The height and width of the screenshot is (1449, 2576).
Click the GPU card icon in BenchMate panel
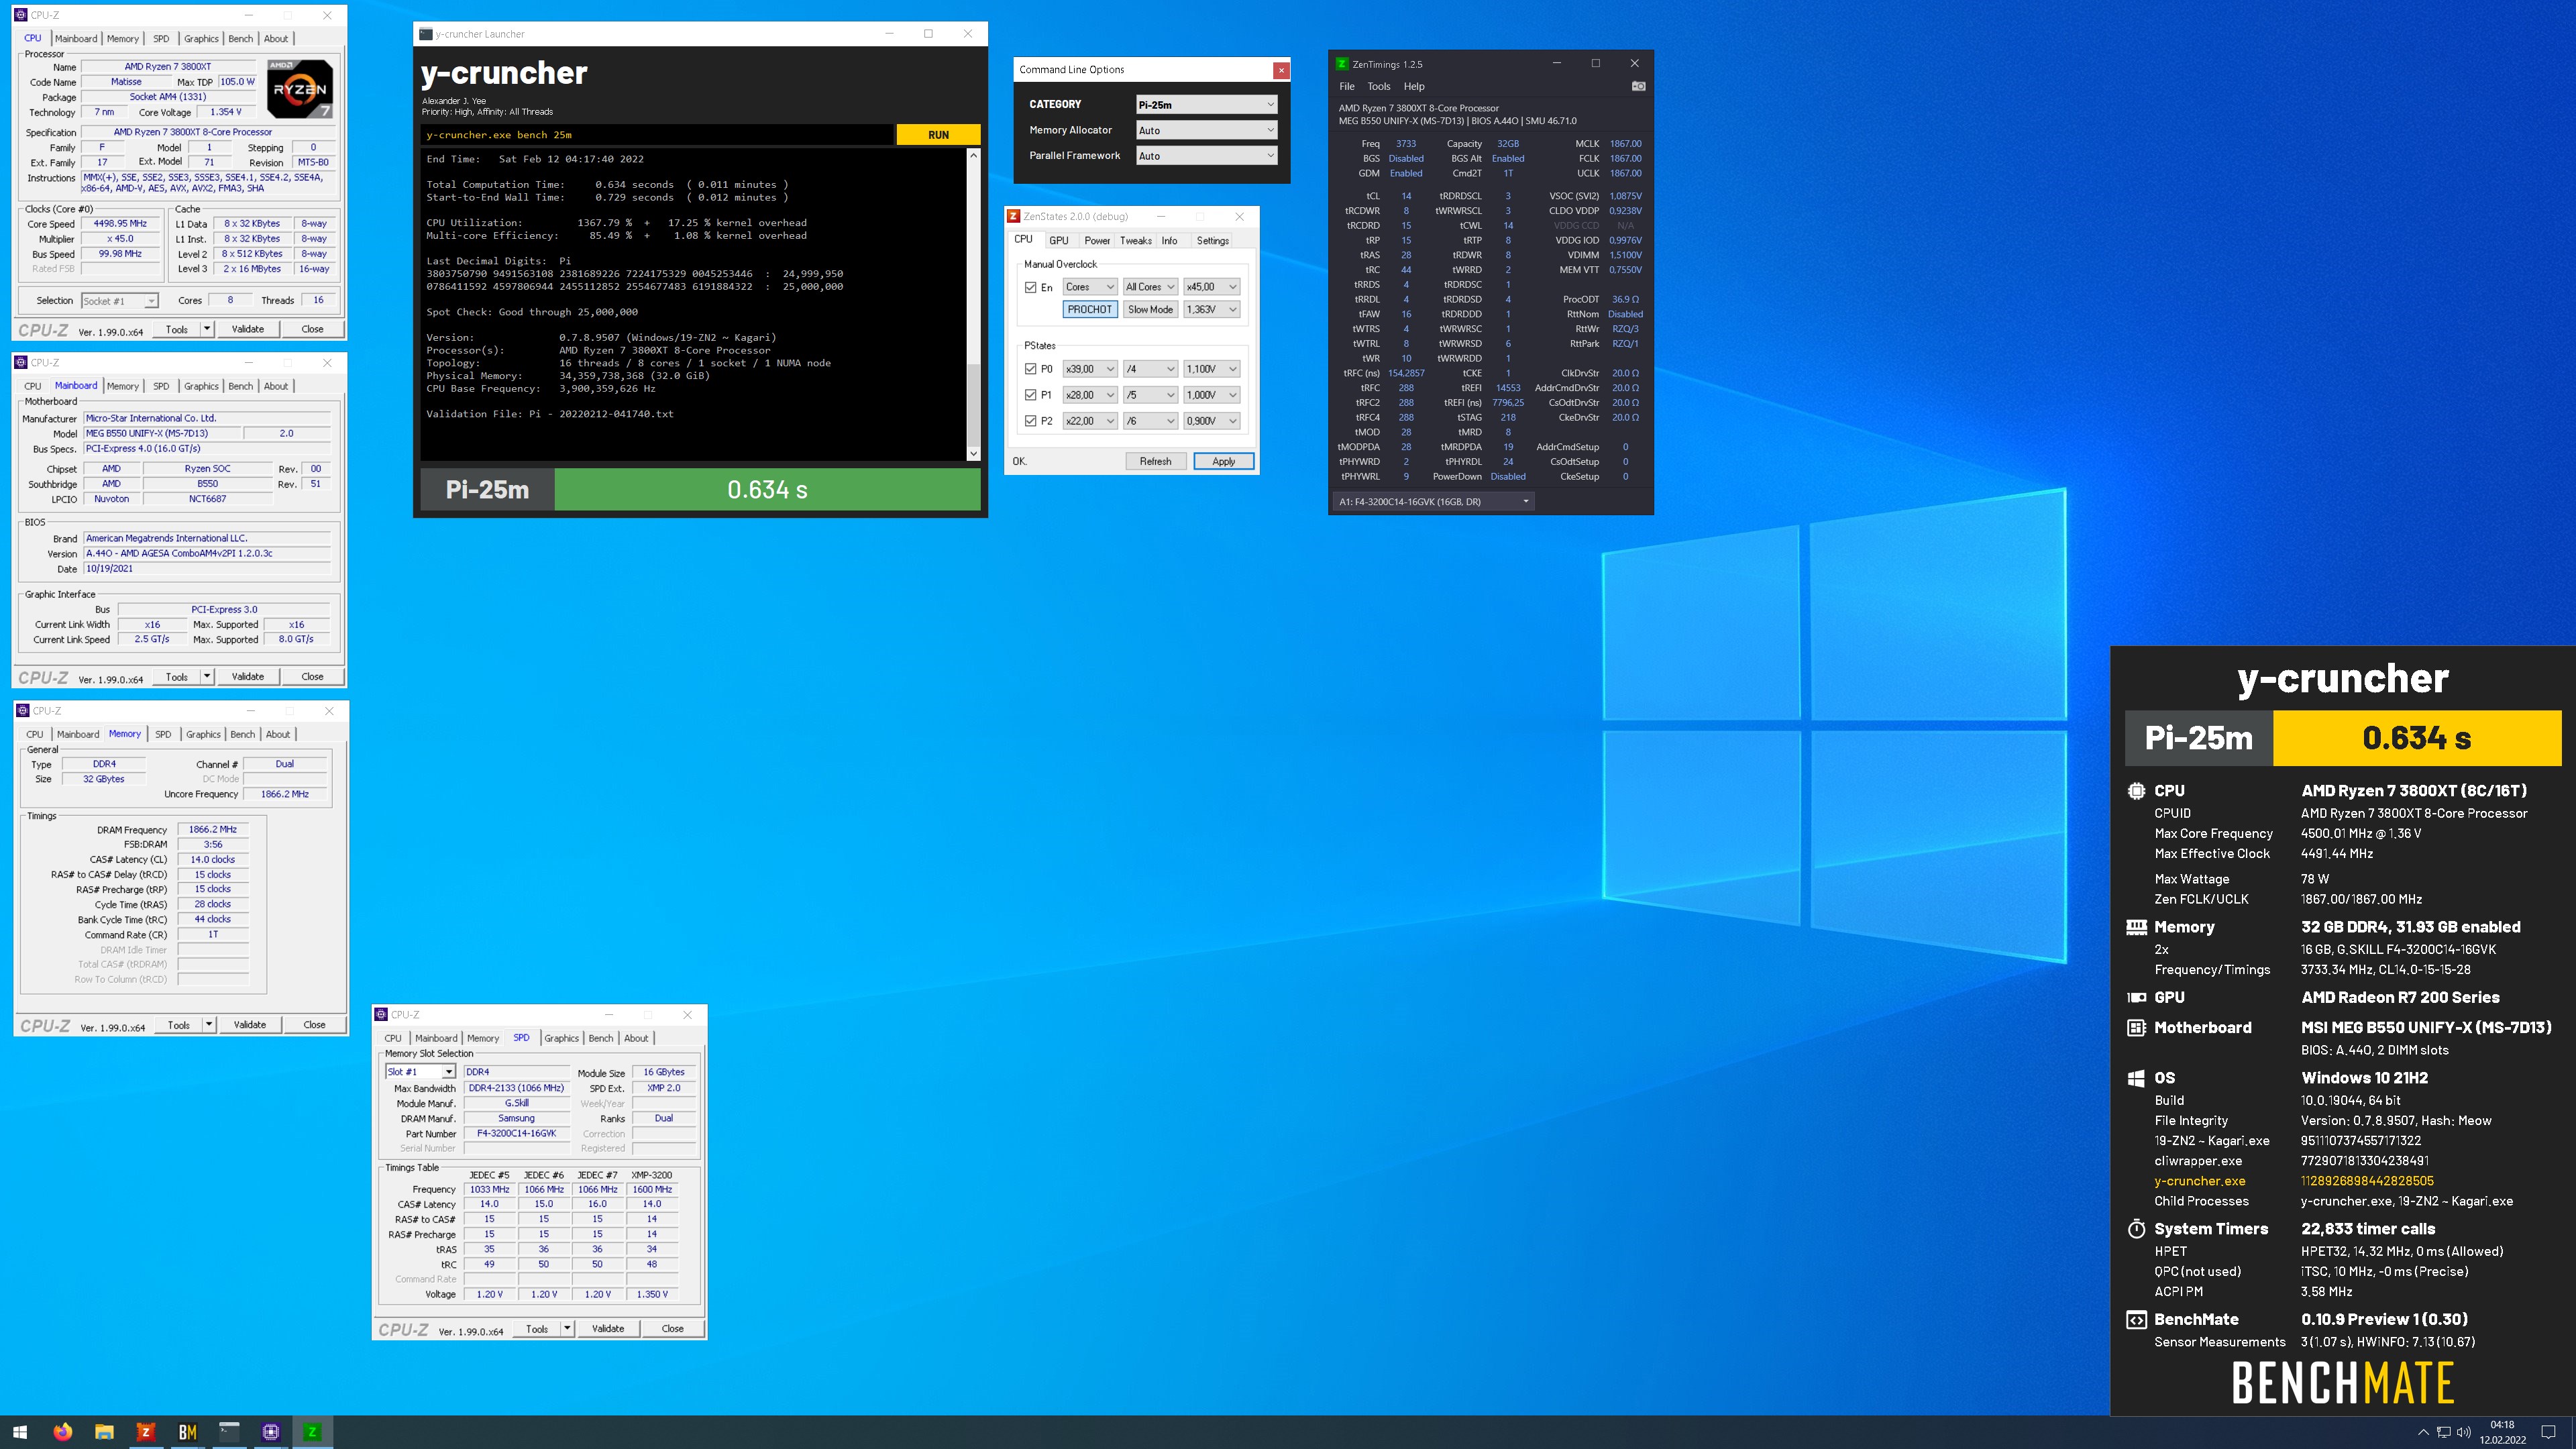[x=2136, y=997]
